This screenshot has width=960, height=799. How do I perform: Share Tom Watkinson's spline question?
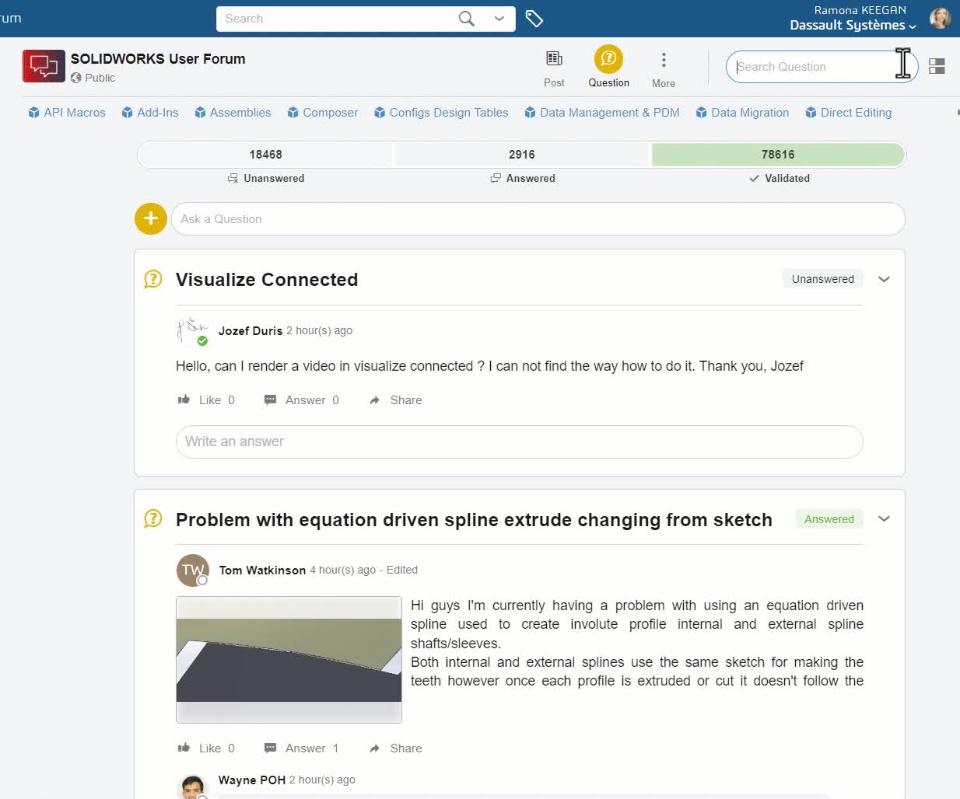pos(396,748)
